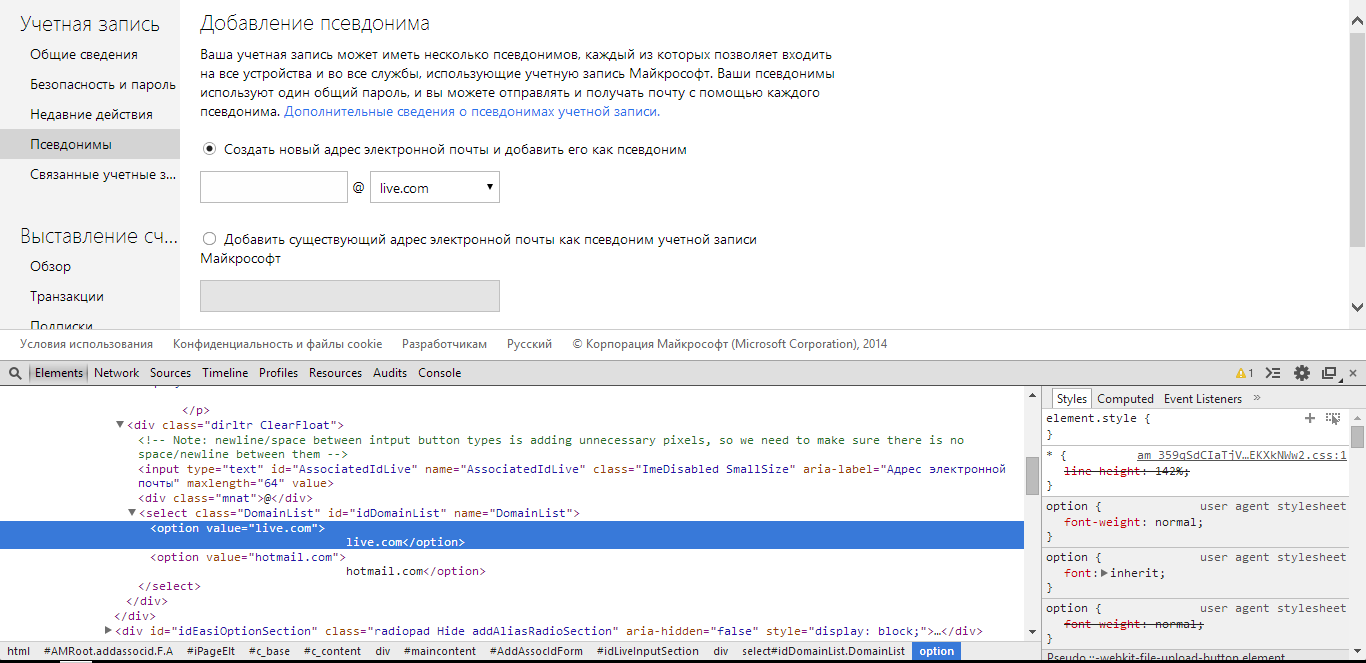
Task: Select the add existing email alias radio
Action: [x=209, y=239]
